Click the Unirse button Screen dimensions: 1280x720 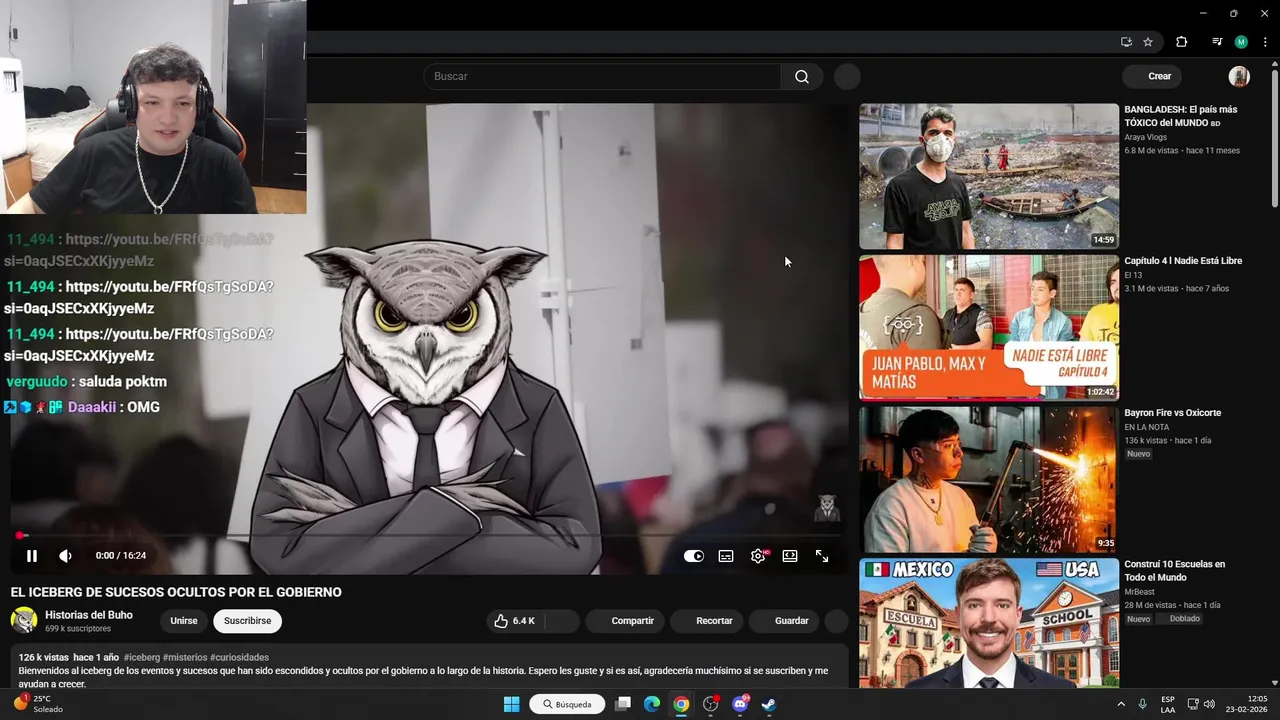point(184,621)
